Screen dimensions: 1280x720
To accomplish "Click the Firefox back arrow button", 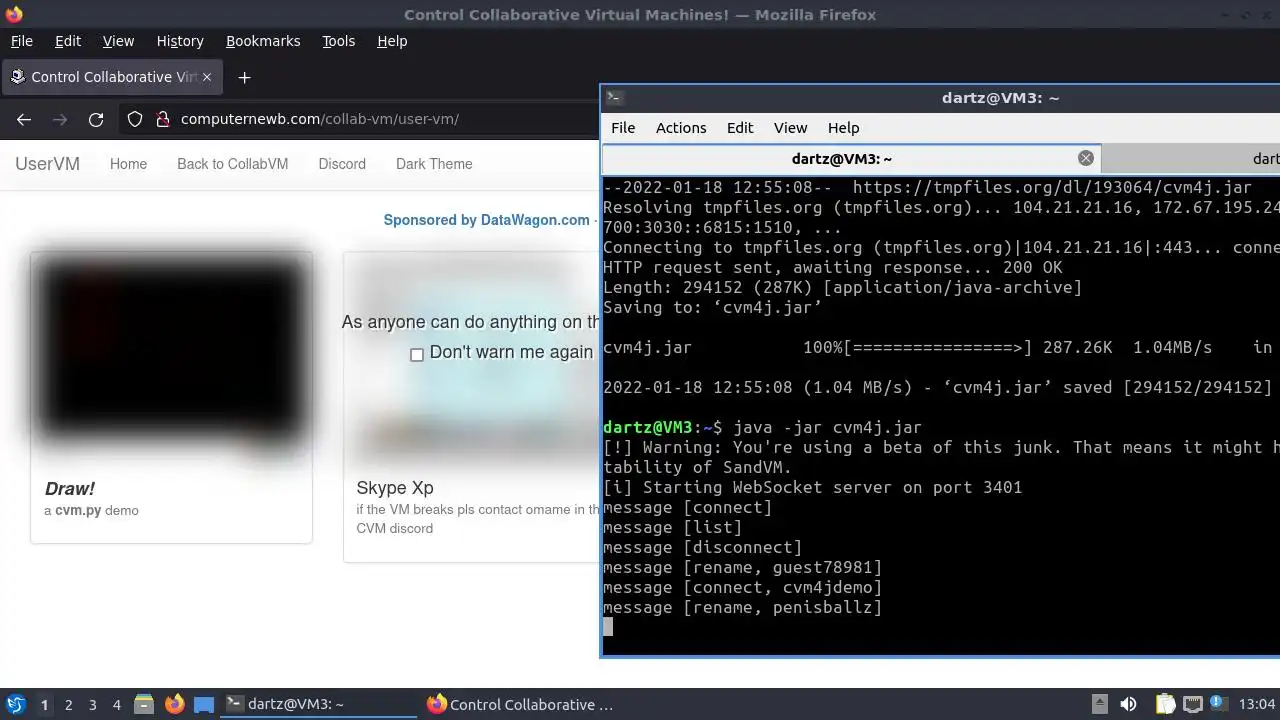I will click(x=24, y=119).
